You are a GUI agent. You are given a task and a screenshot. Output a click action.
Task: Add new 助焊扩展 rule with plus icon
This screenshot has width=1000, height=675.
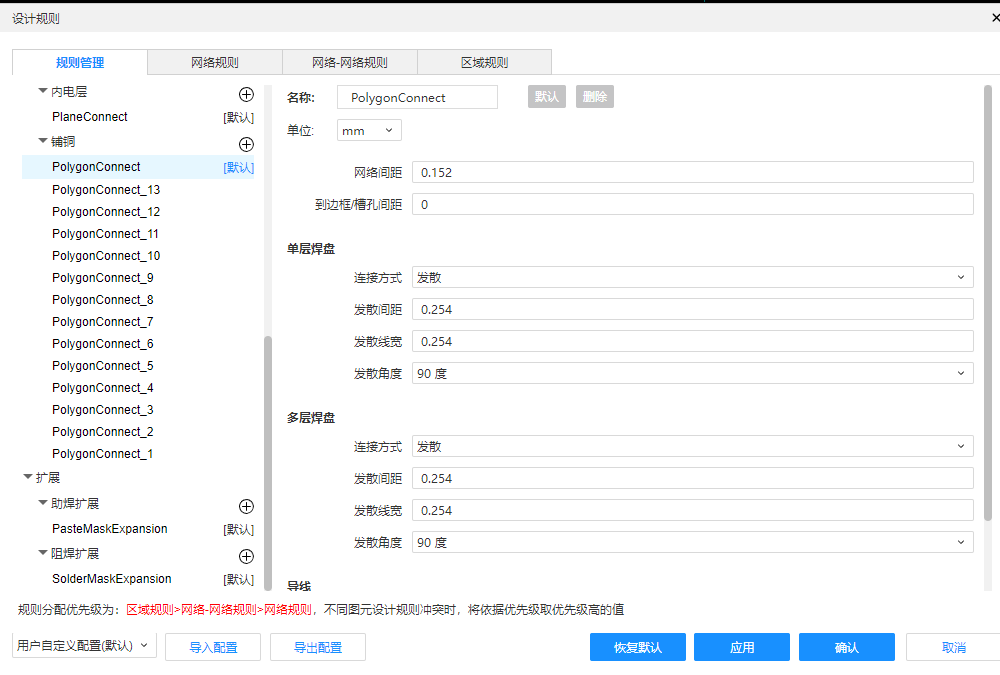click(x=246, y=506)
